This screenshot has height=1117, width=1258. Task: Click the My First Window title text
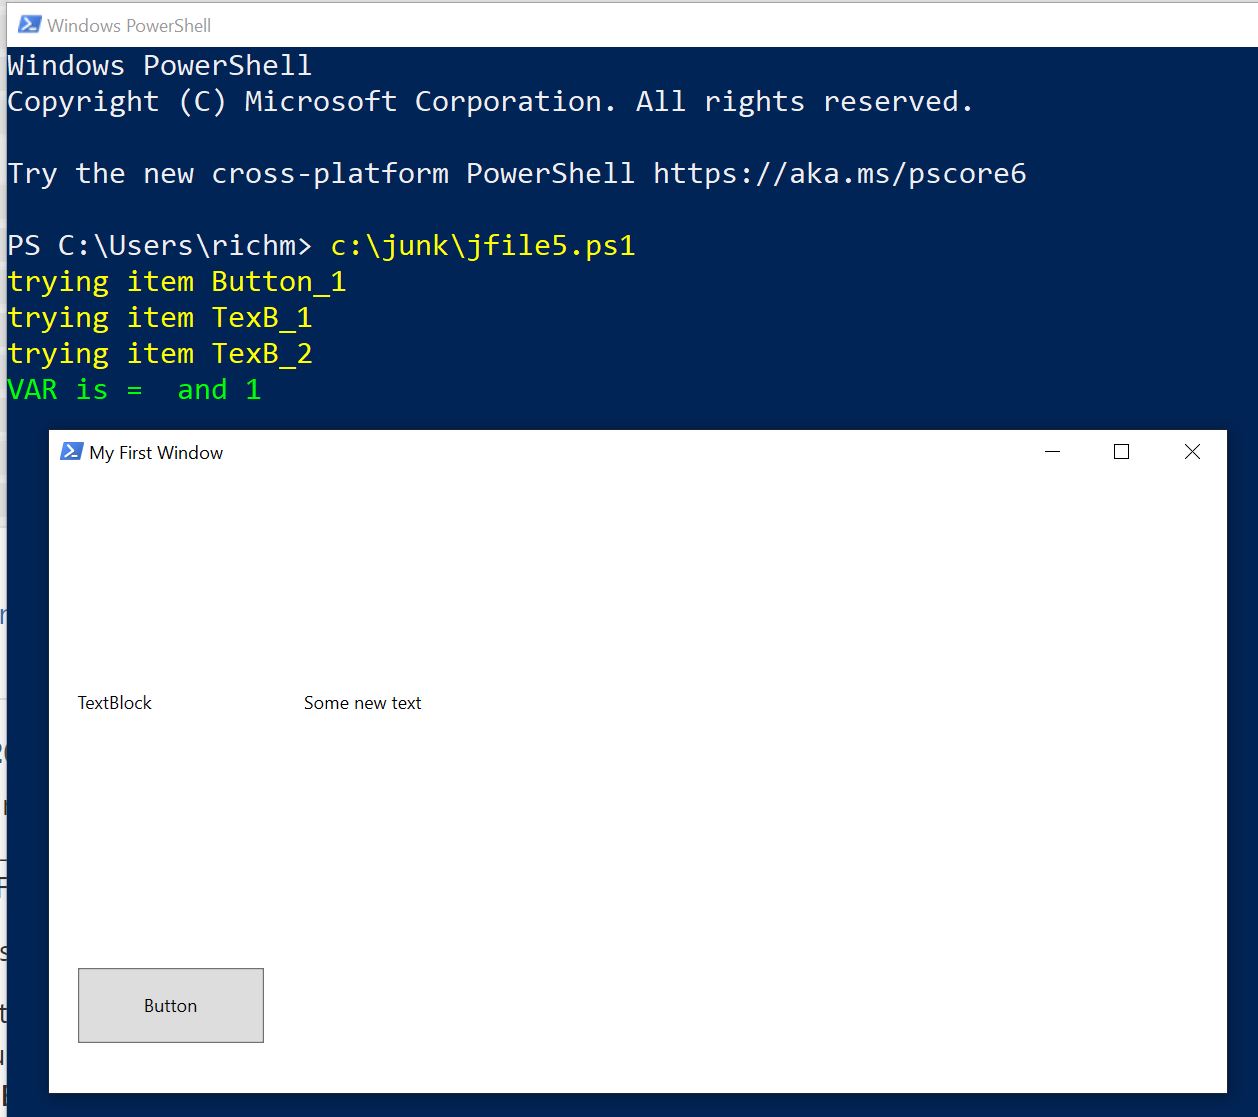point(156,453)
